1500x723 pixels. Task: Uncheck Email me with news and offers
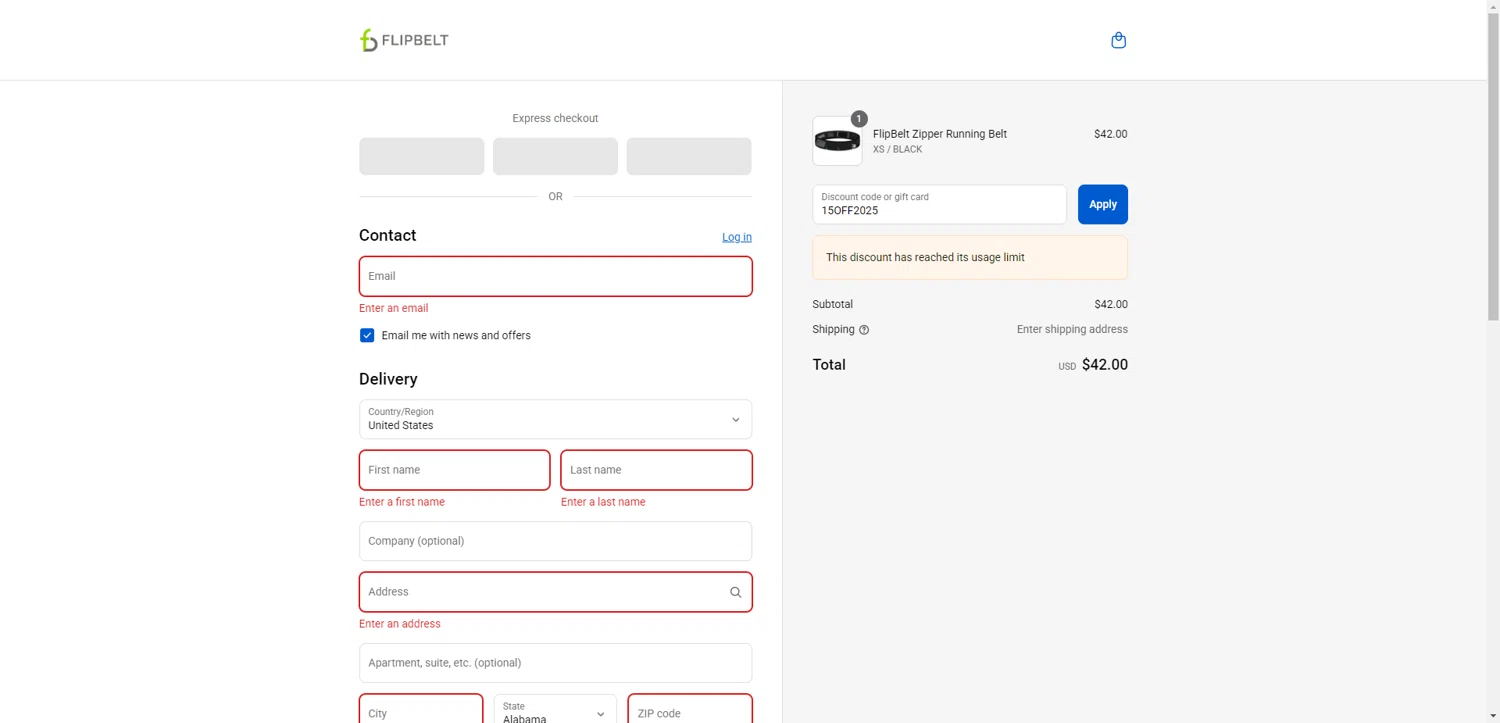367,335
